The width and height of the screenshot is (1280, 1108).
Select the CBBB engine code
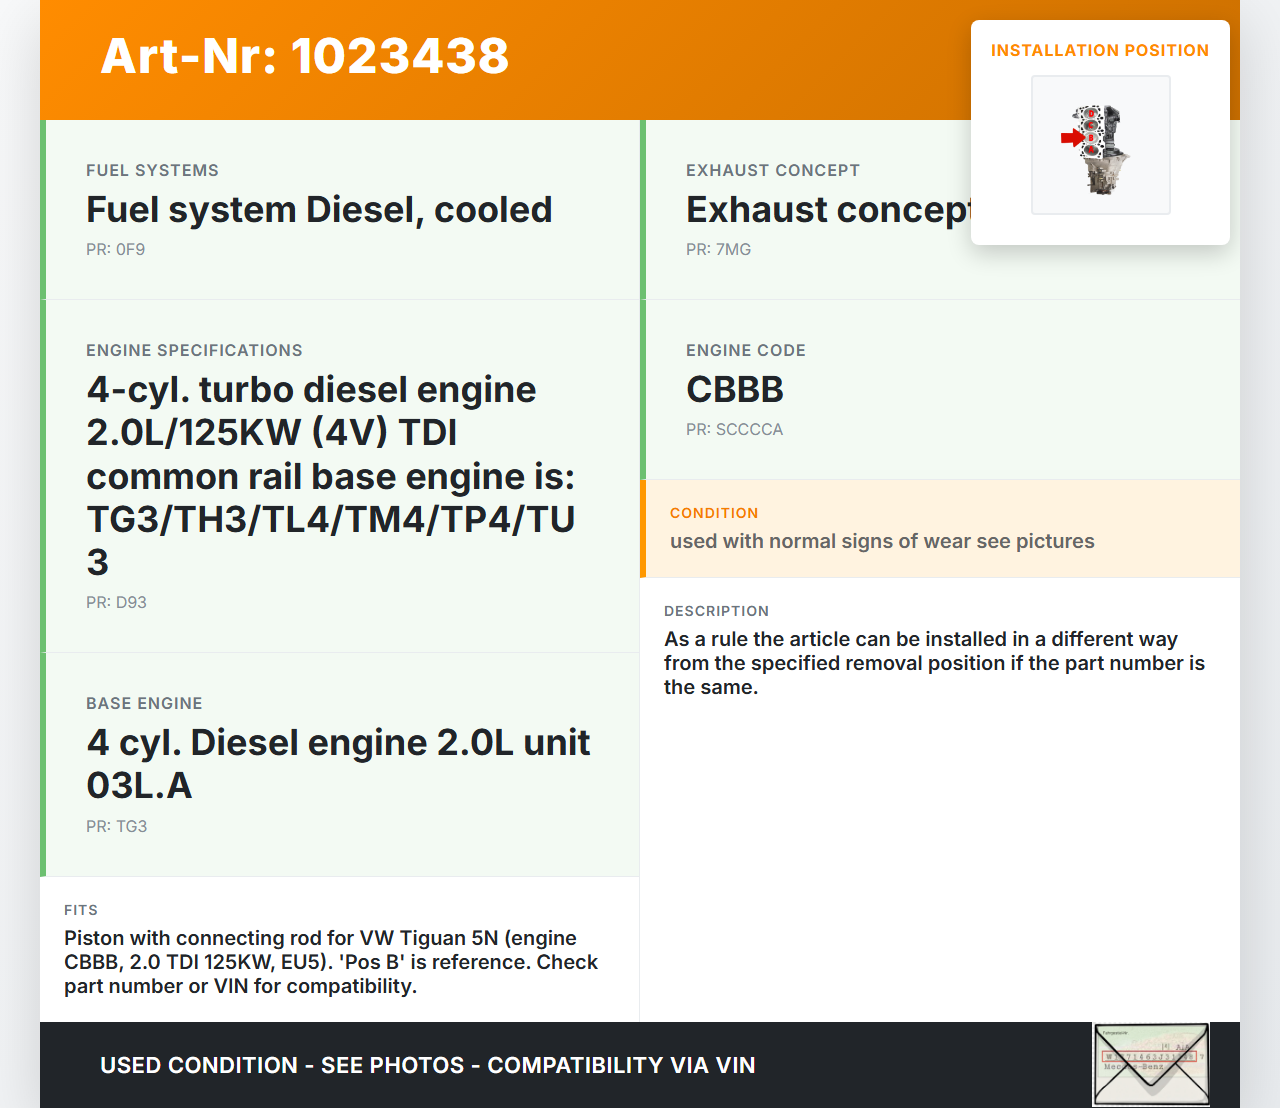[x=734, y=390]
